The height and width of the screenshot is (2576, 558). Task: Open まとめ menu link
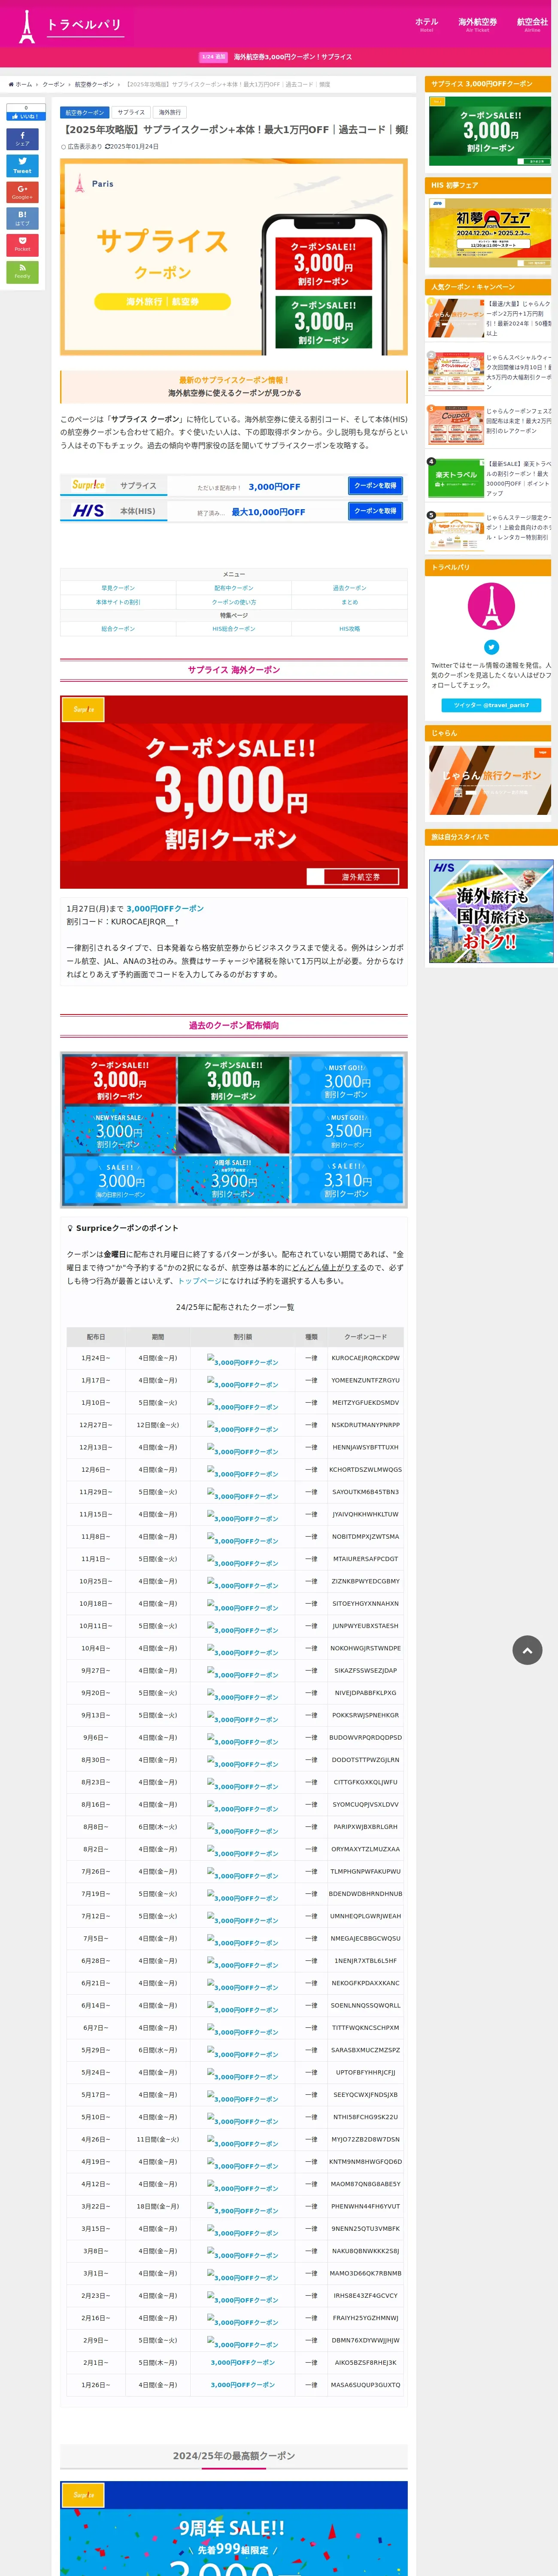tap(349, 602)
